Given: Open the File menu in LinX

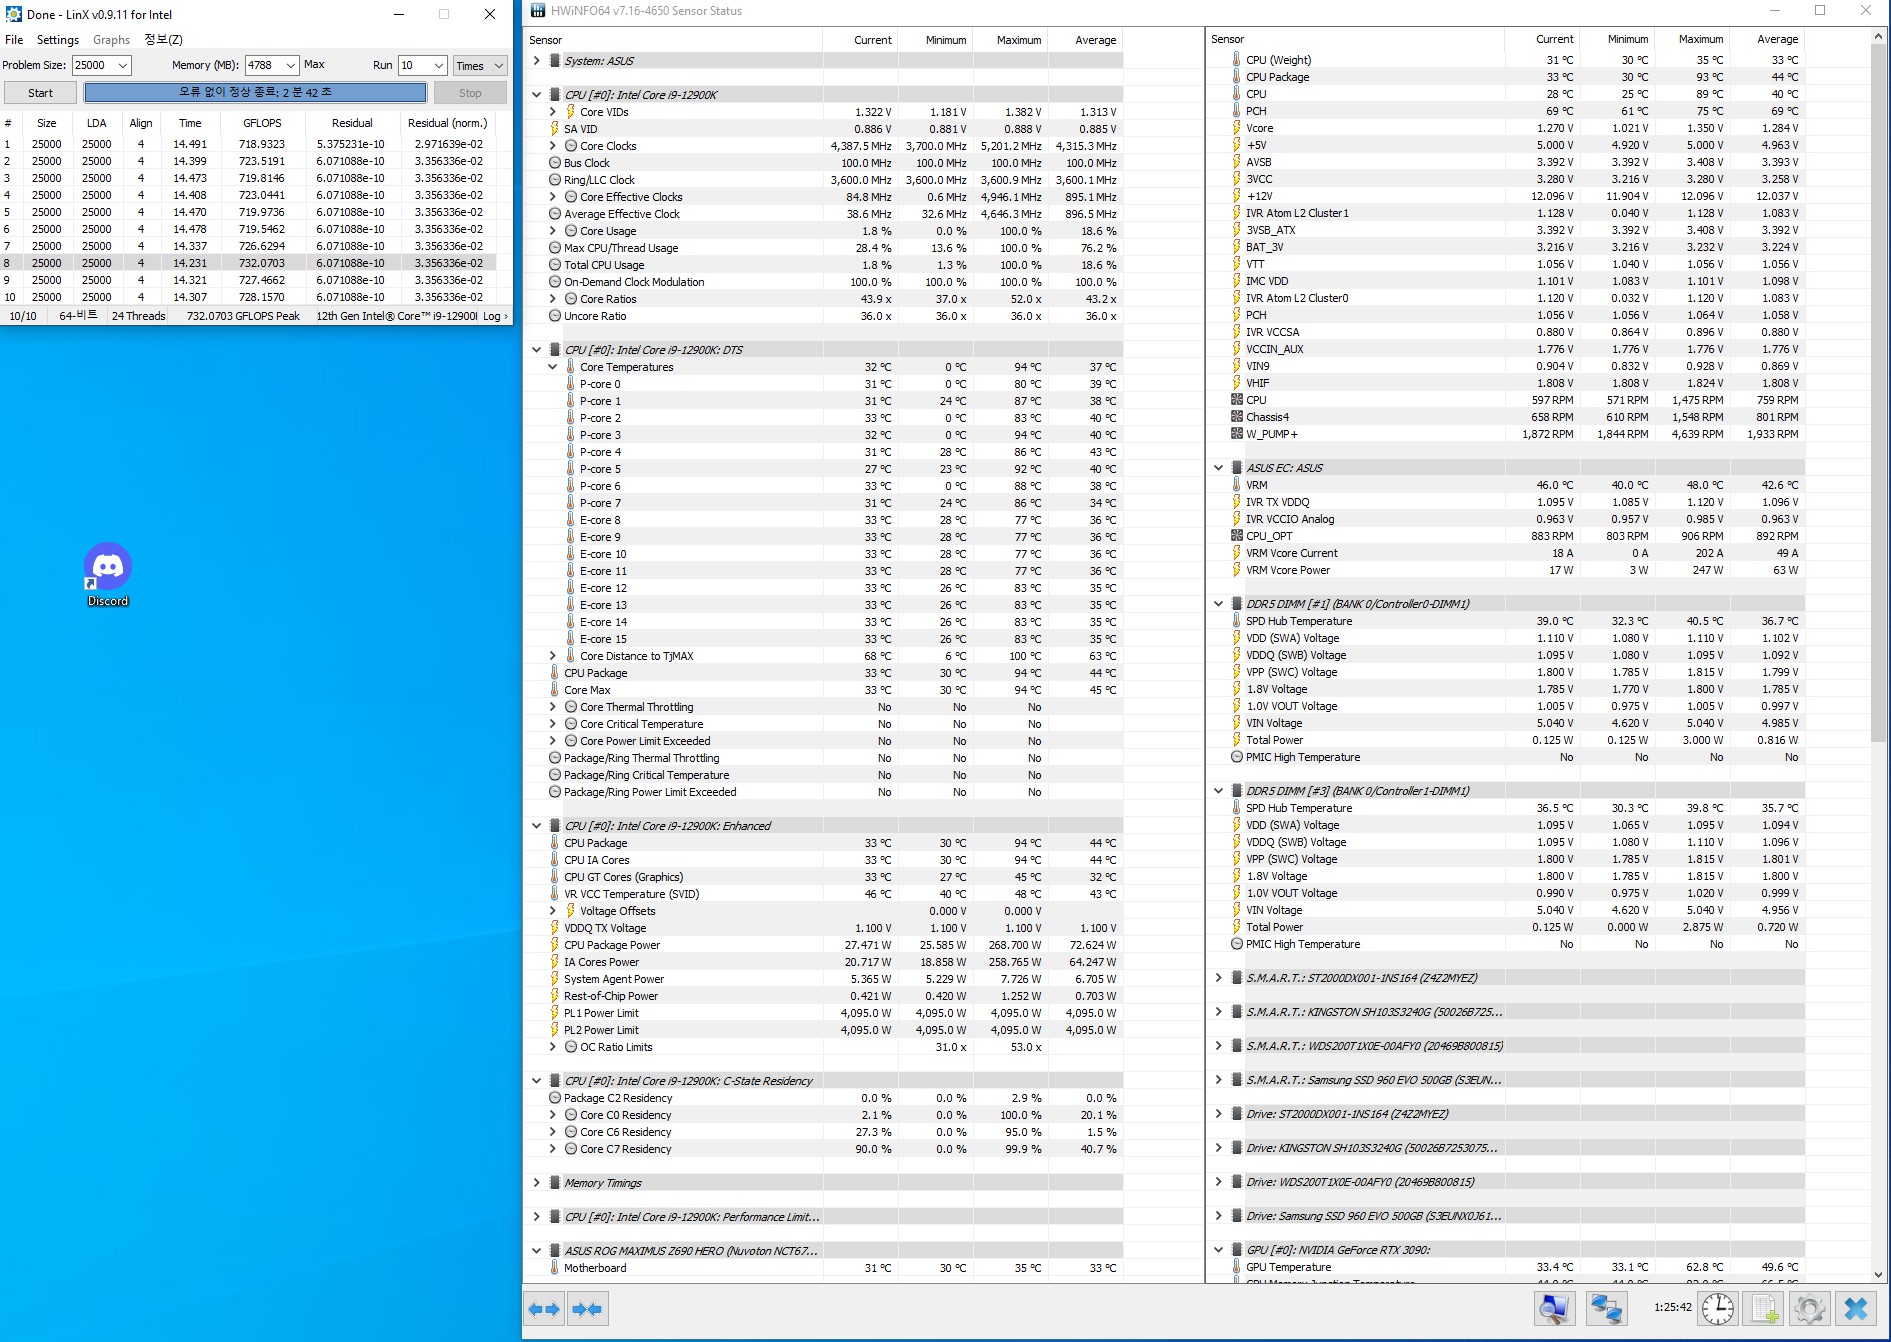Looking at the screenshot, I should 14,40.
